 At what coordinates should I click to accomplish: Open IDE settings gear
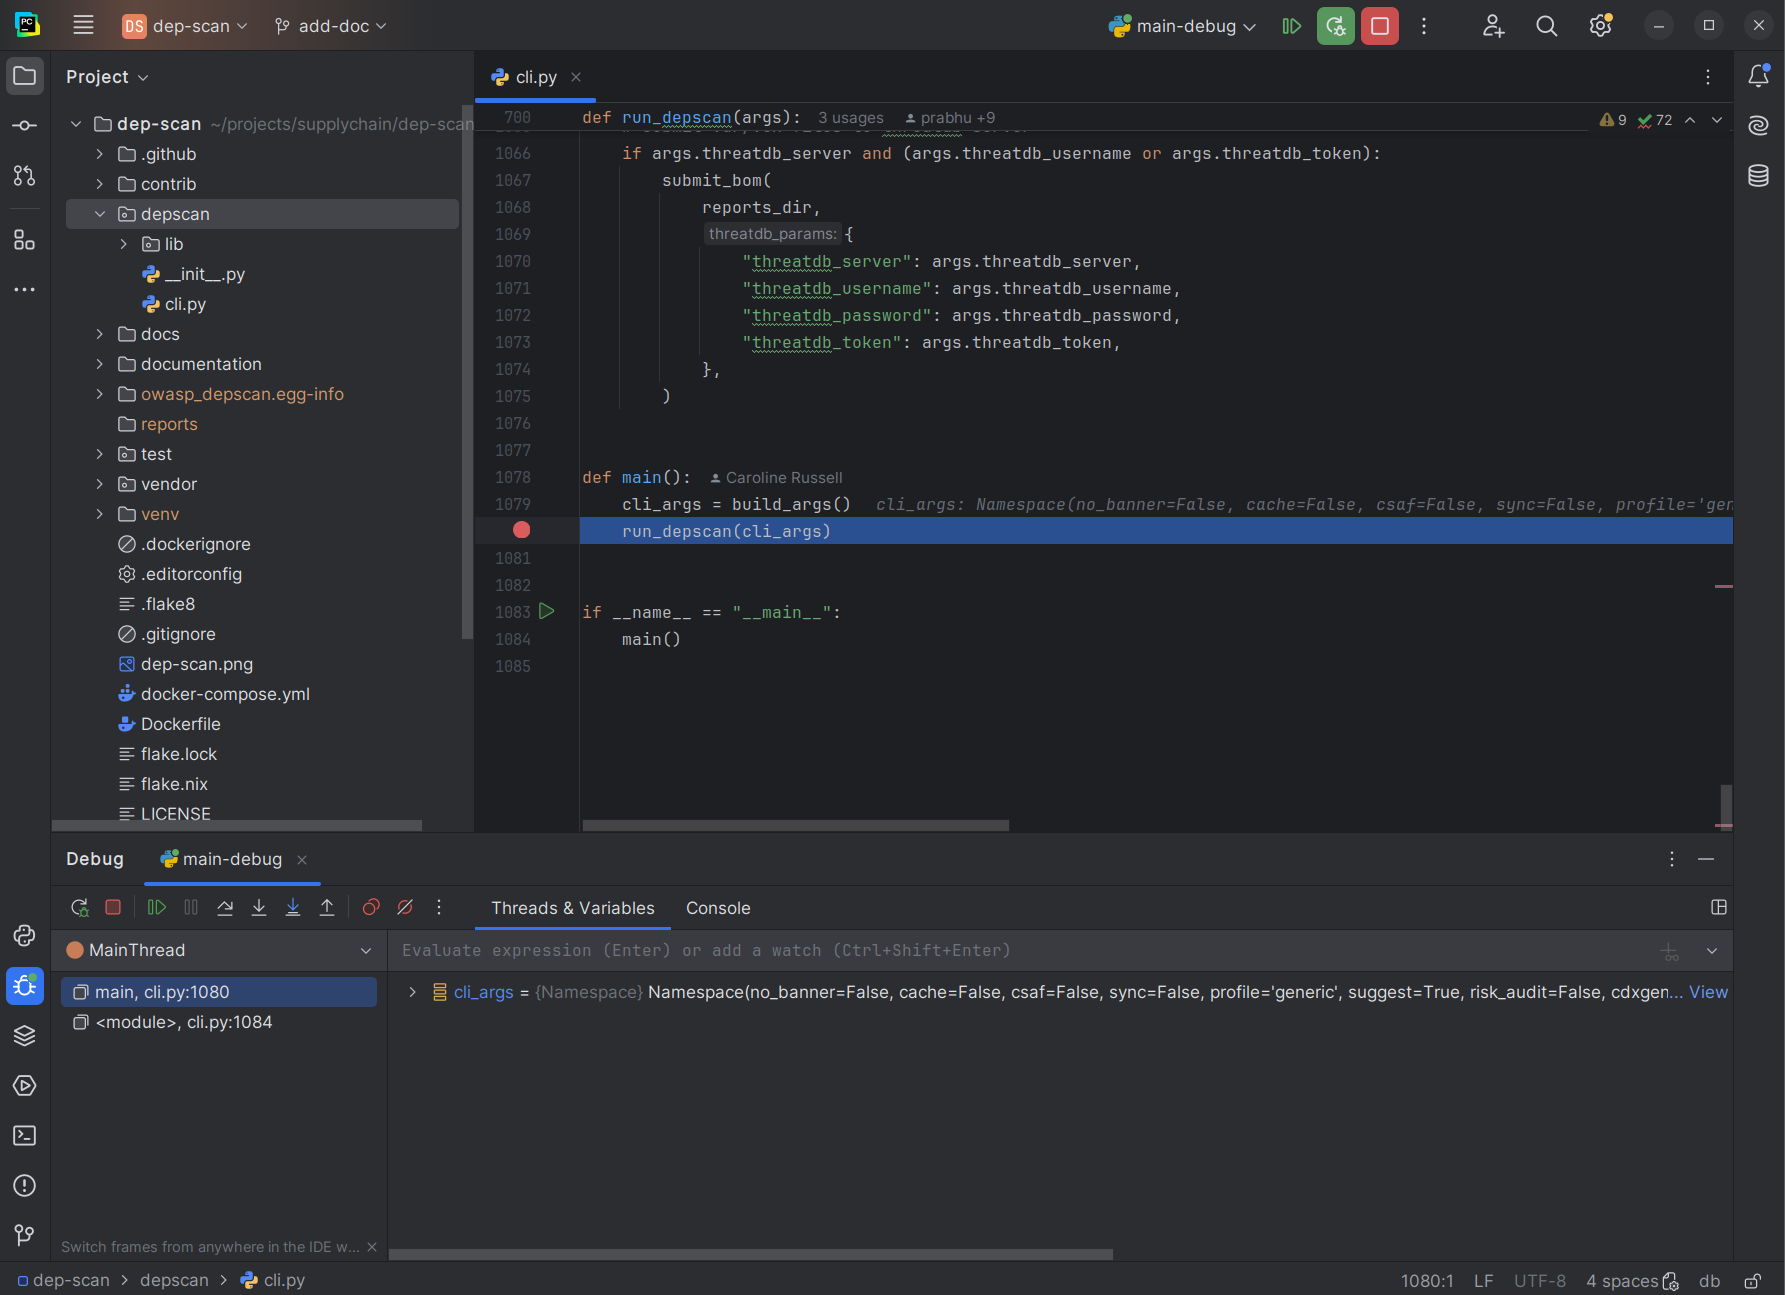1600,26
